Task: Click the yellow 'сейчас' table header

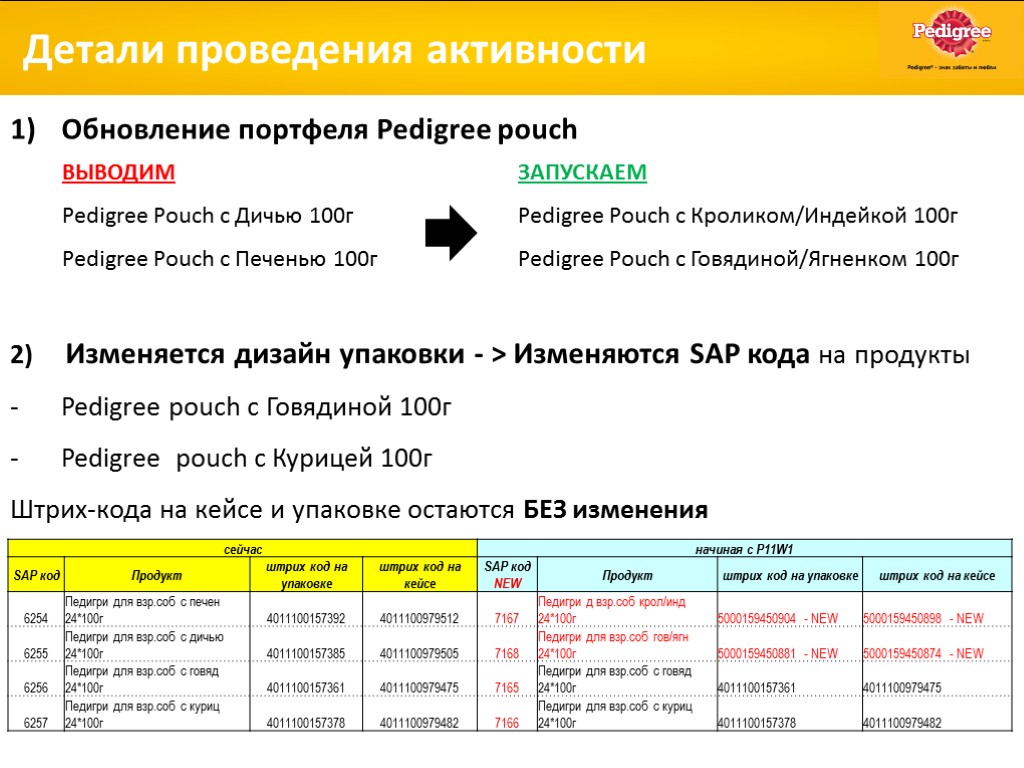Action: point(242,549)
